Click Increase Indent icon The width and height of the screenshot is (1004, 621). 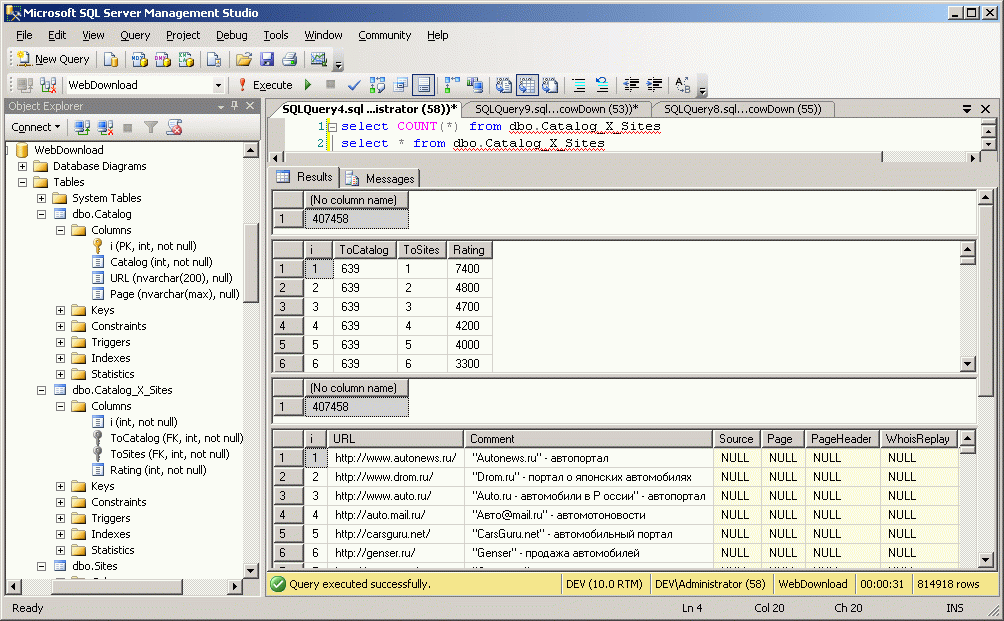pos(654,85)
